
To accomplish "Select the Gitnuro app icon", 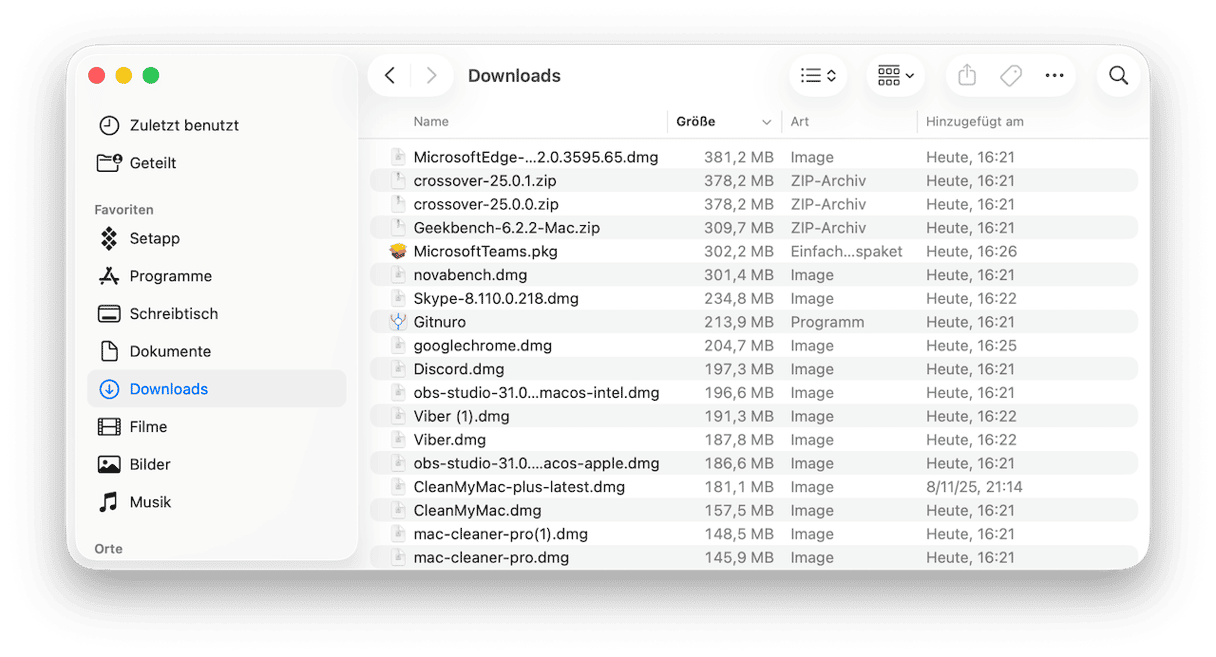I will [399, 322].
